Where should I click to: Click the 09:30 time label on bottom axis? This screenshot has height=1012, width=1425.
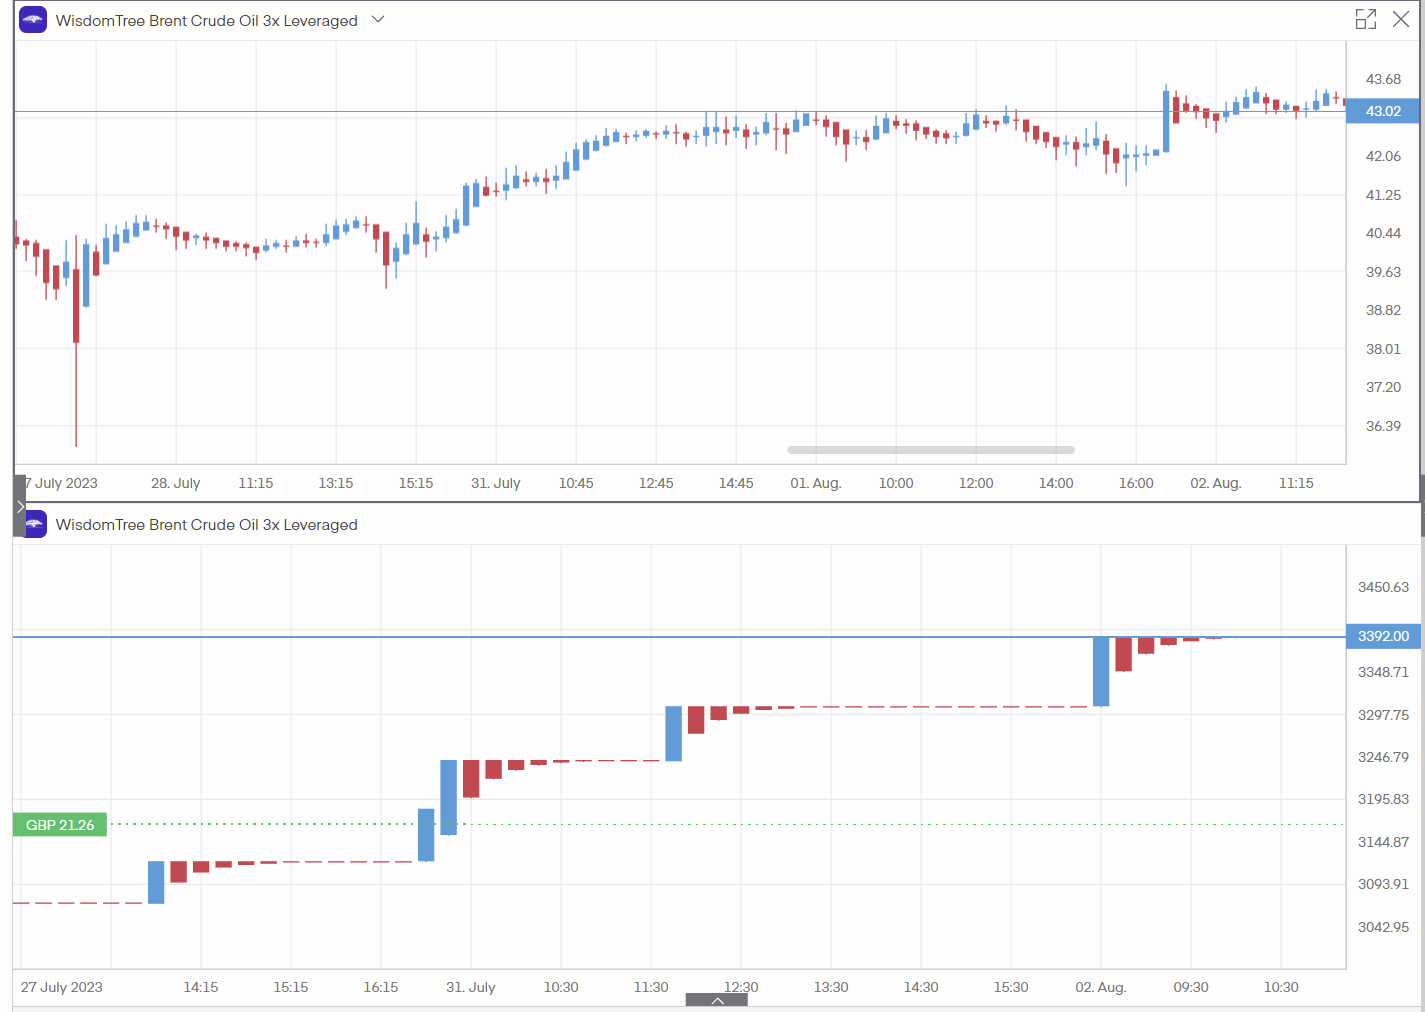click(1191, 987)
